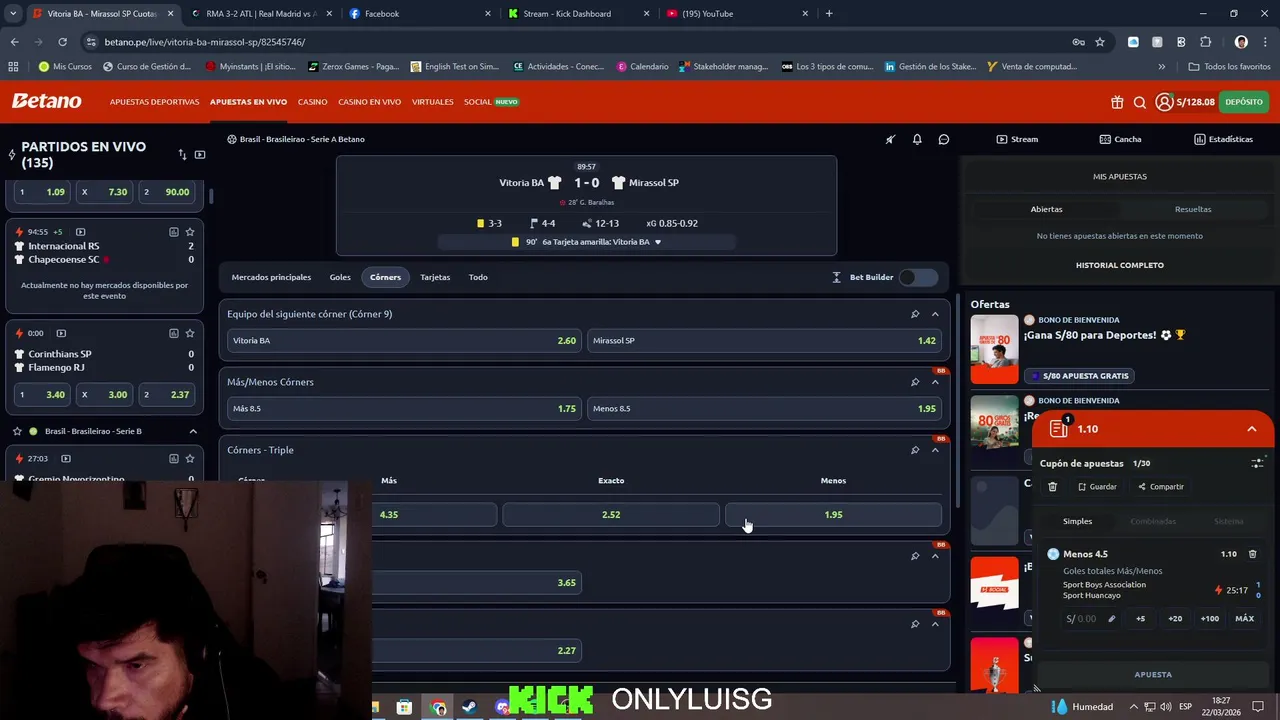Toggle the Bet Builder switch

(x=918, y=277)
